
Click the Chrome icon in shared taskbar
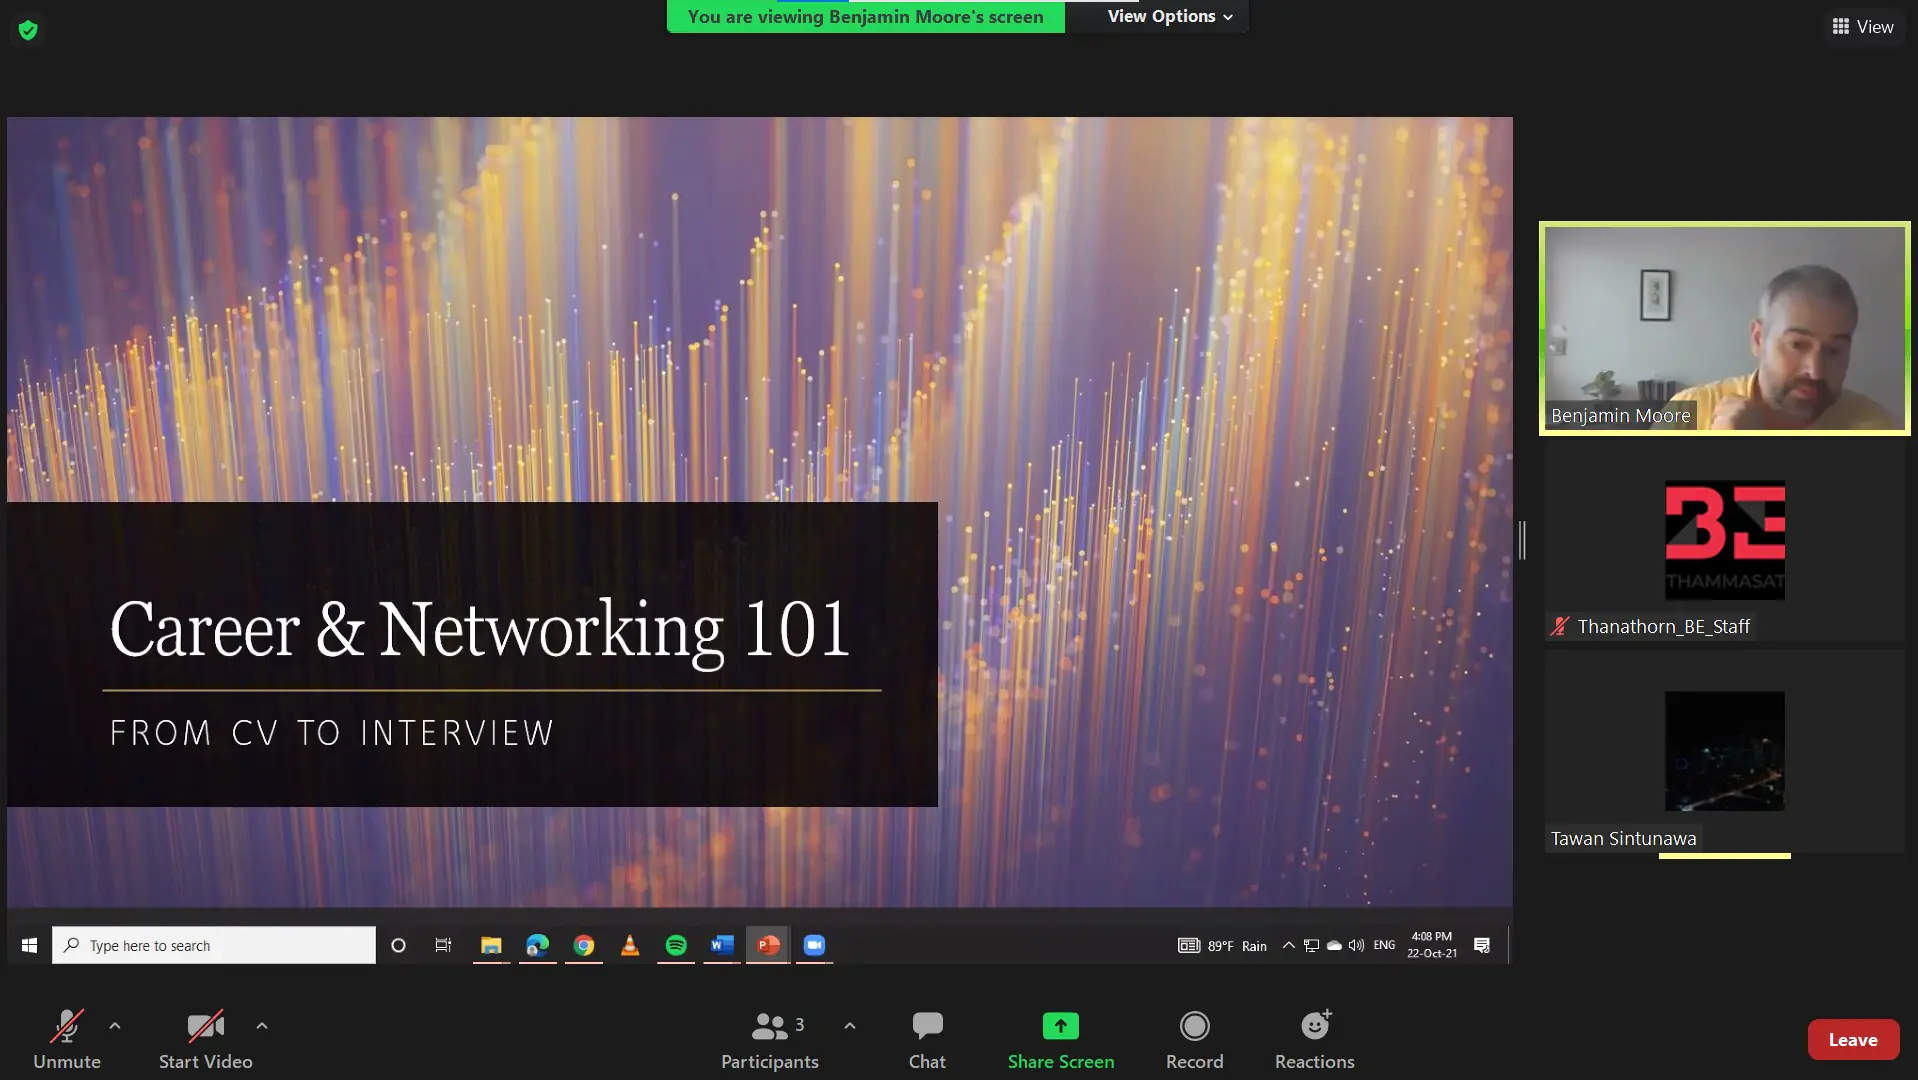tap(584, 945)
